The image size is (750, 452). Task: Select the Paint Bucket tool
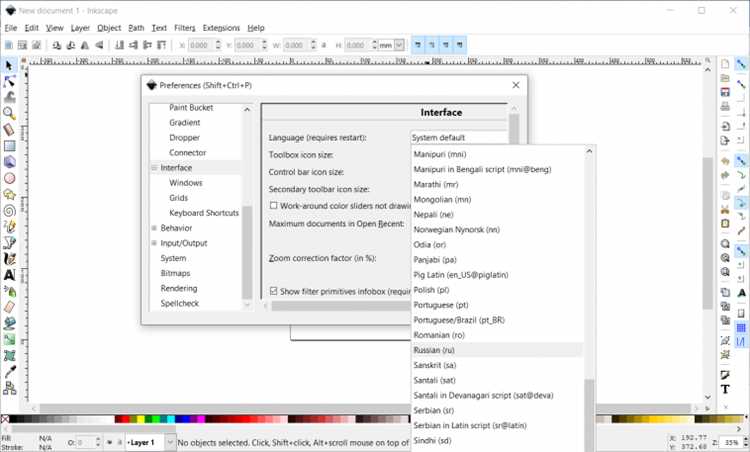[9, 323]
